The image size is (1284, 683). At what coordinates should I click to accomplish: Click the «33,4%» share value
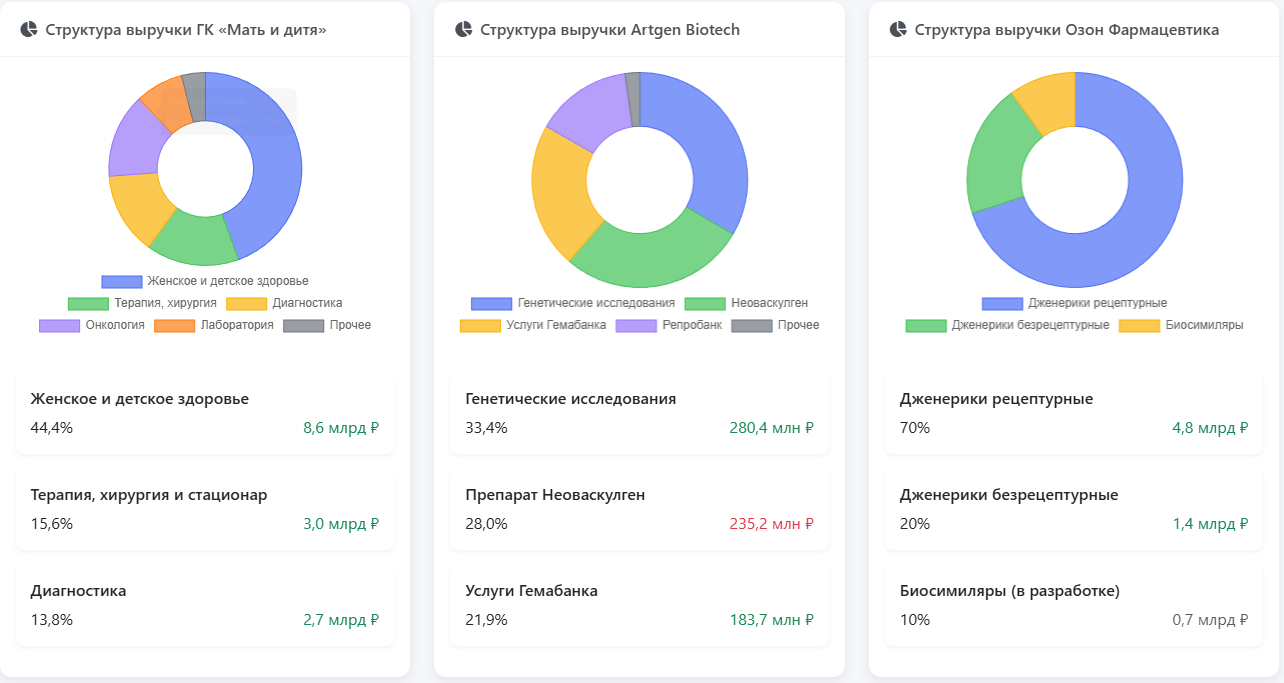click(487, 427)
